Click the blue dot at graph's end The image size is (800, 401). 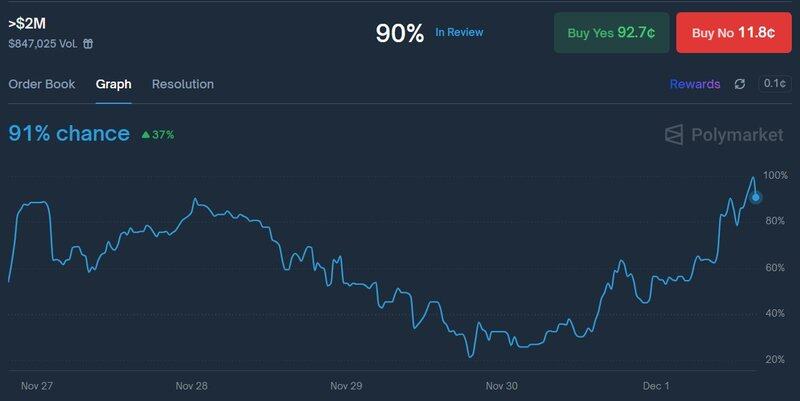(x=756, y=197)
